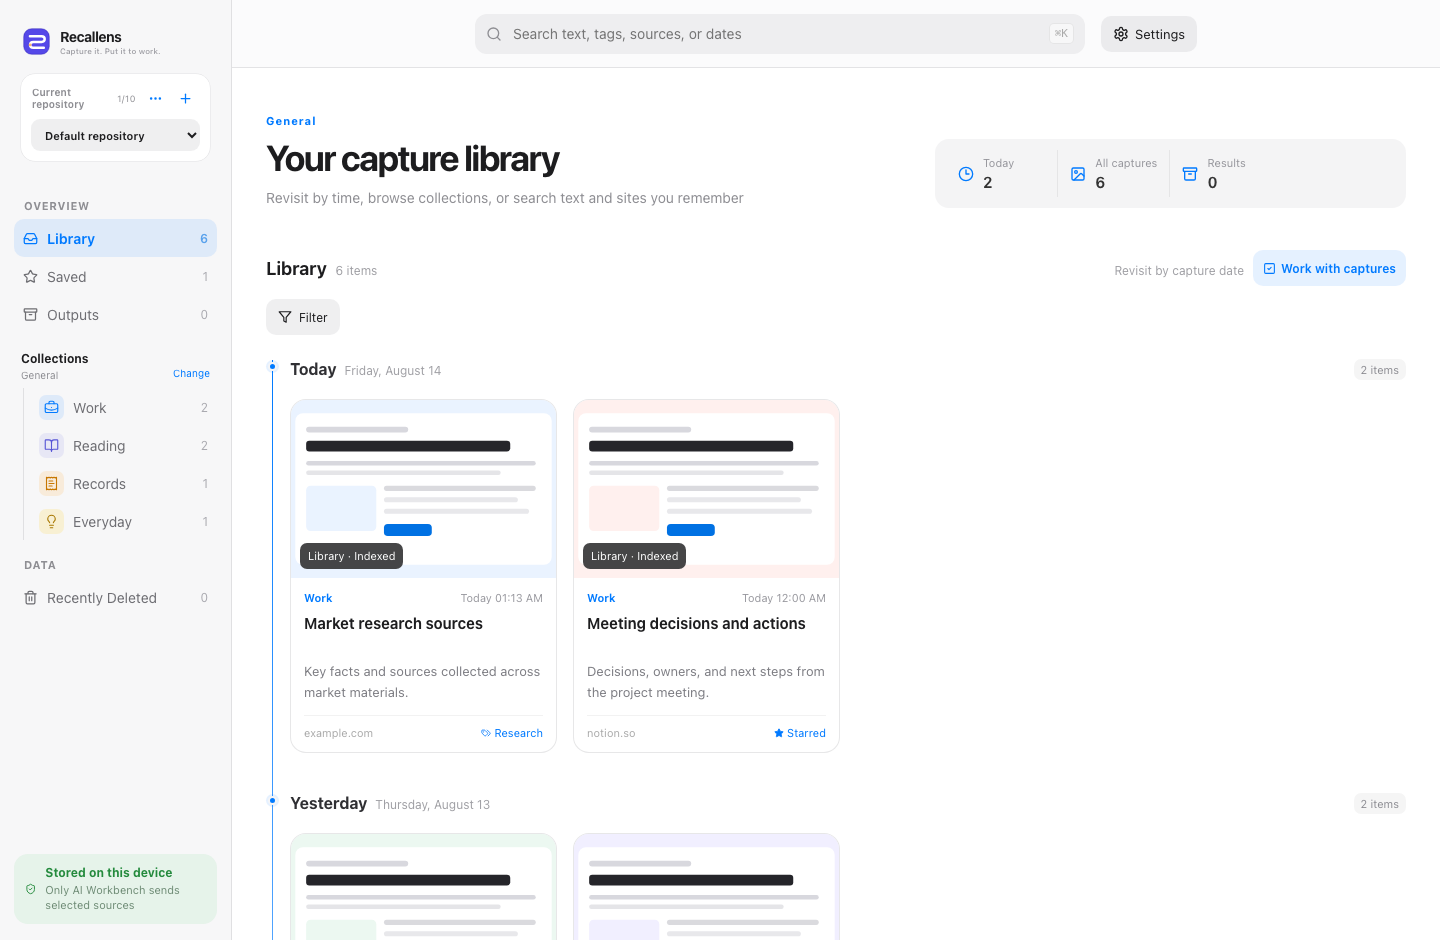Click the example.com source text

338,733
